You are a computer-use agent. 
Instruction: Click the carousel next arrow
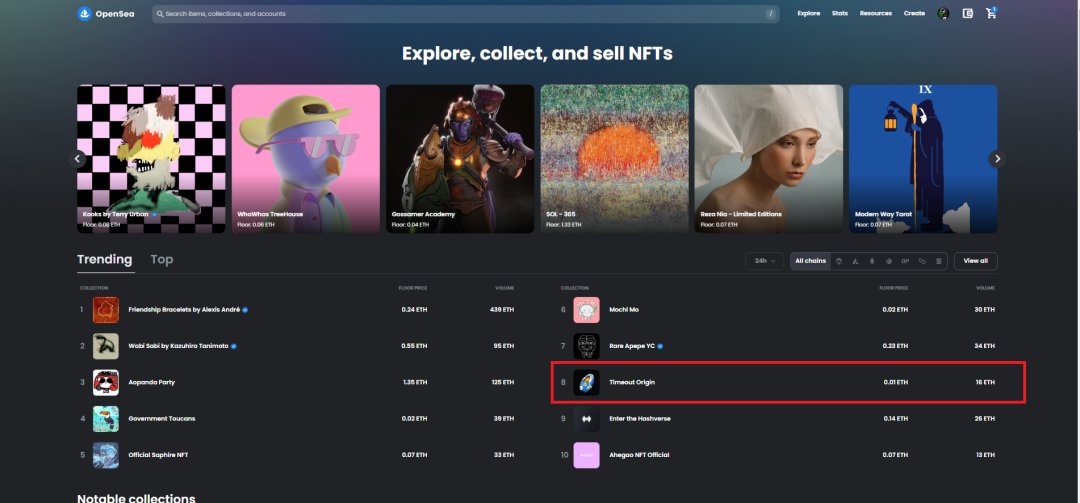(997, 159)
